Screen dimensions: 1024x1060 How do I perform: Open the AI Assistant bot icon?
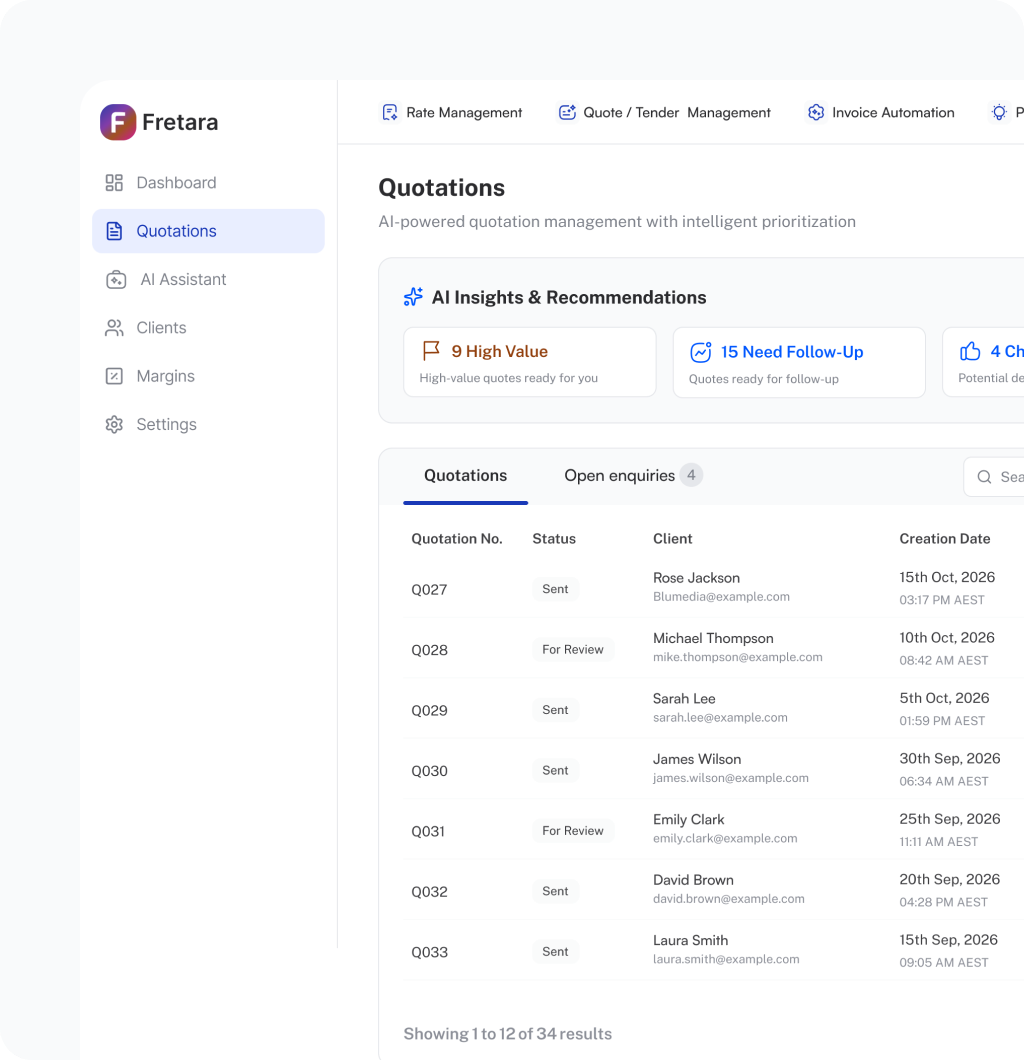click(116, 279)
